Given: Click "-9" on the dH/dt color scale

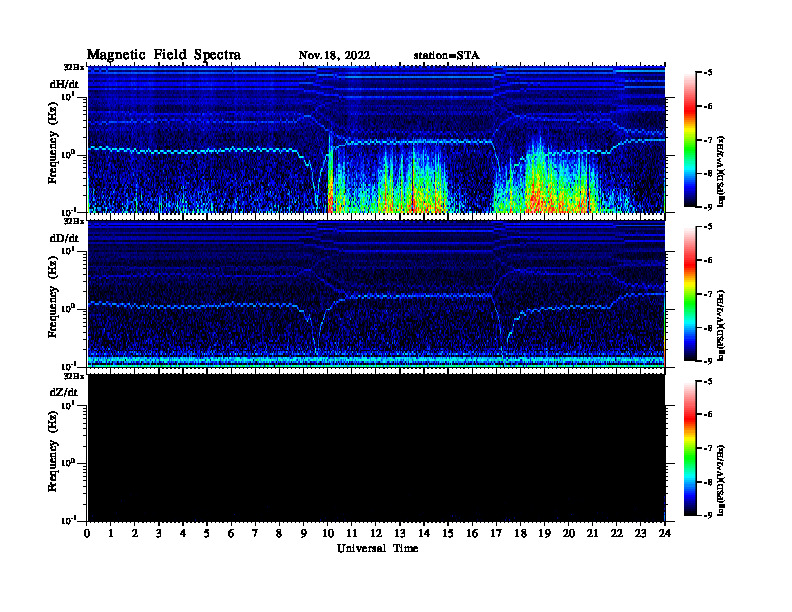Looking at the screenshot, I should tap(708, 207).
